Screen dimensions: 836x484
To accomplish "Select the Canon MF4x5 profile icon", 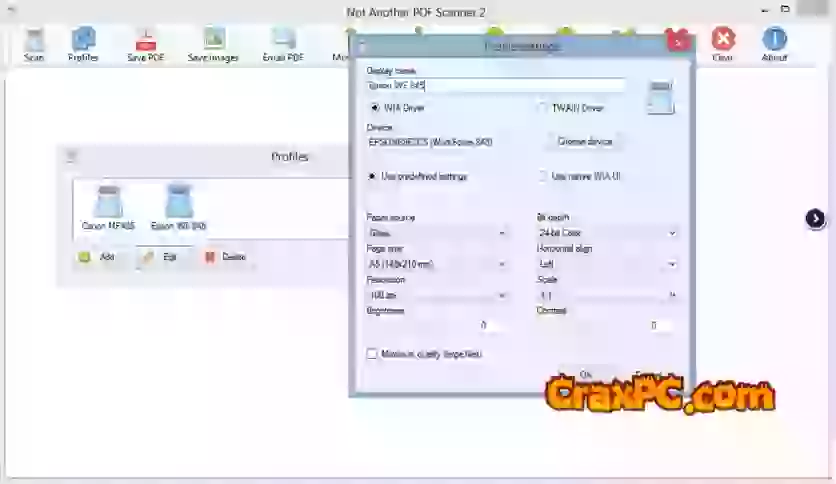I will pos(108,207).
